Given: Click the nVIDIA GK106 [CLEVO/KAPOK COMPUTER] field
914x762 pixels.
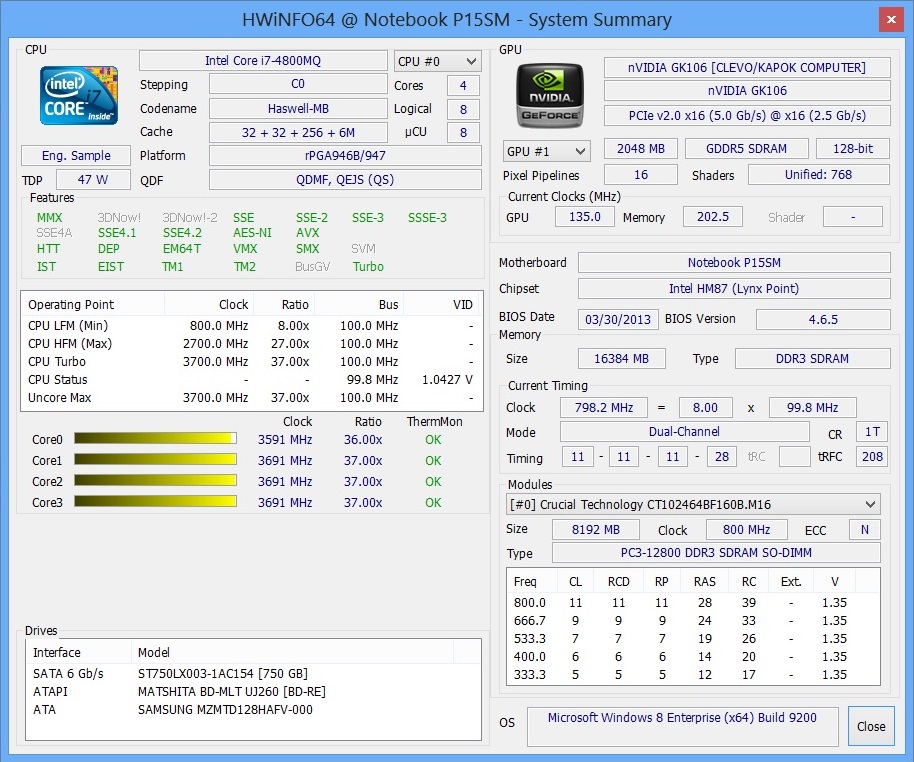Looking at the screenshot, I should click(747, 68).
